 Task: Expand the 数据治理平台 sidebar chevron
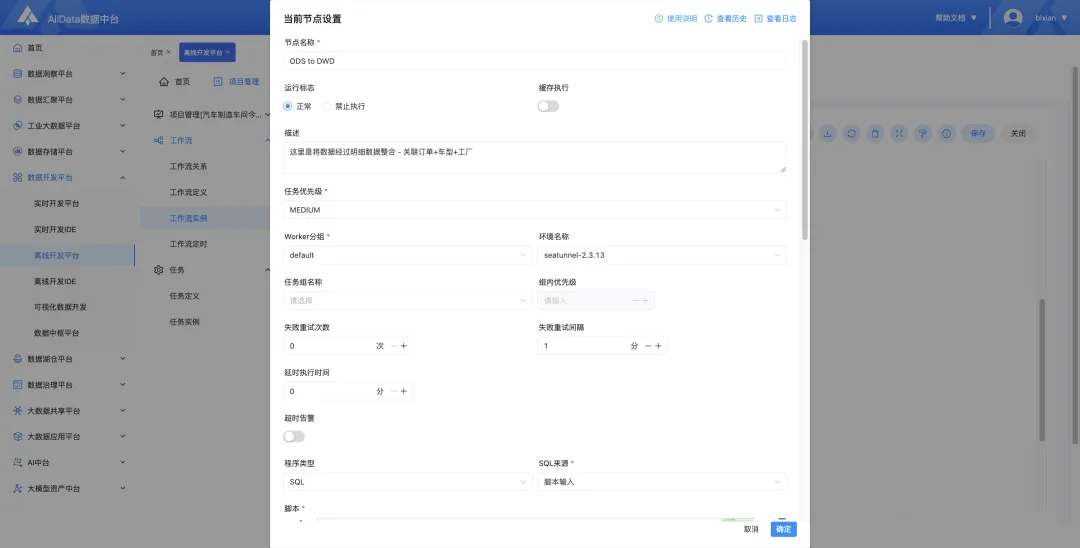(x=123, y=385)
